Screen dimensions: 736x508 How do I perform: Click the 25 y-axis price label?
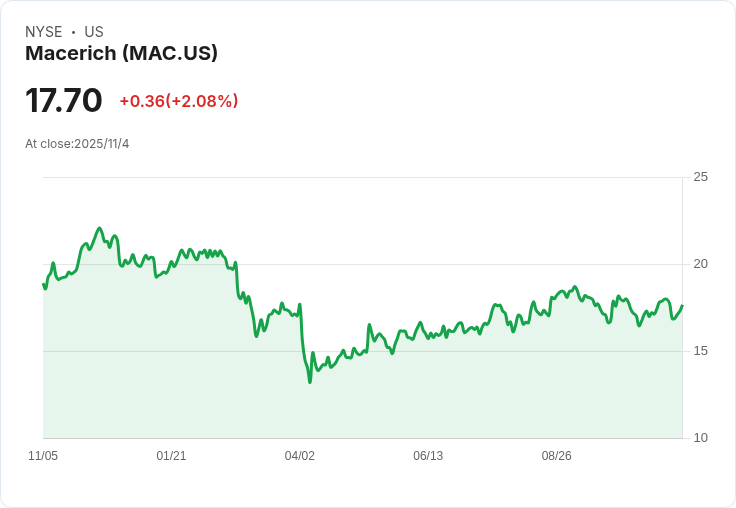701,177
